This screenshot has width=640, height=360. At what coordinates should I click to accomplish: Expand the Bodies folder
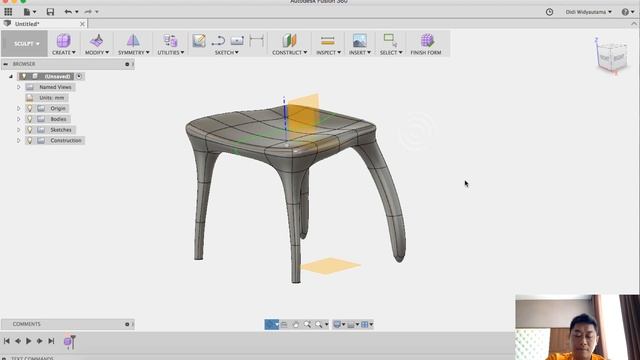pos(18,119)
